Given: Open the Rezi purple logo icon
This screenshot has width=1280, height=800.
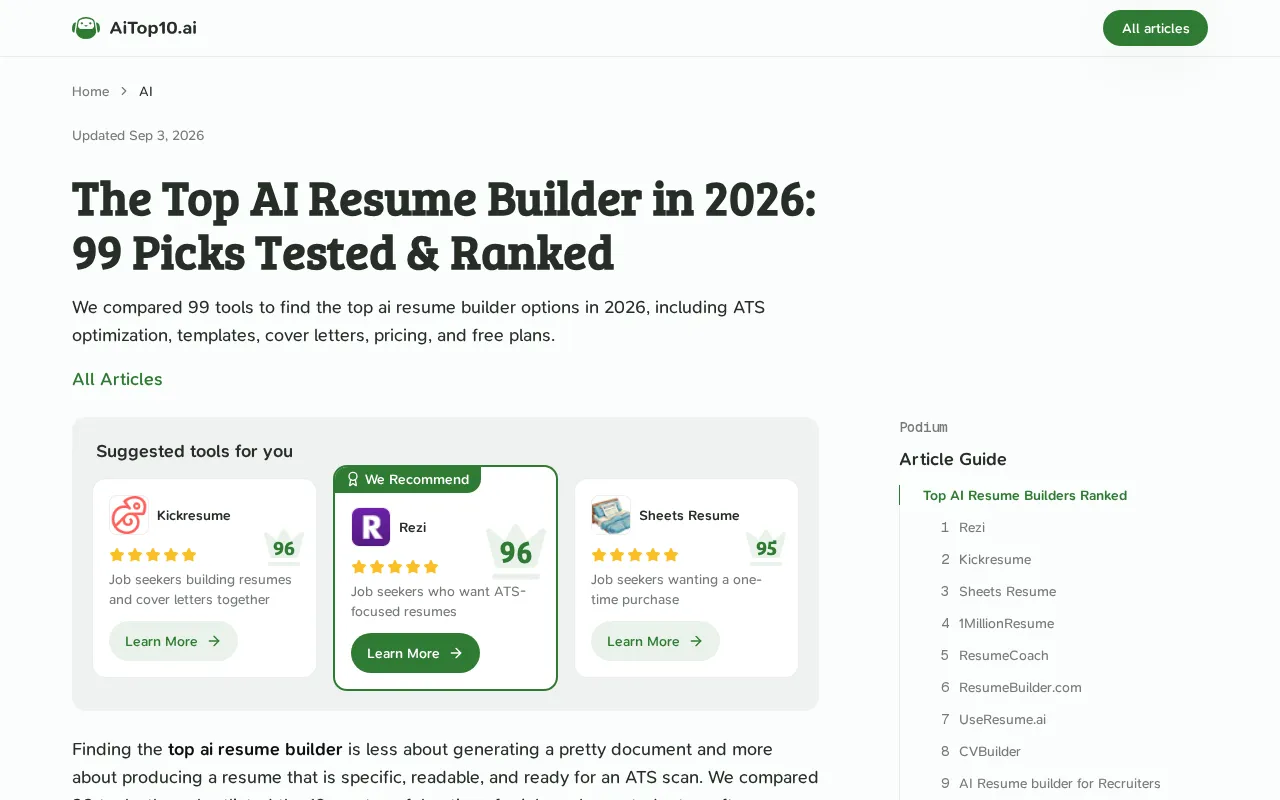Looking at the screenshot, I should [371, 527].
